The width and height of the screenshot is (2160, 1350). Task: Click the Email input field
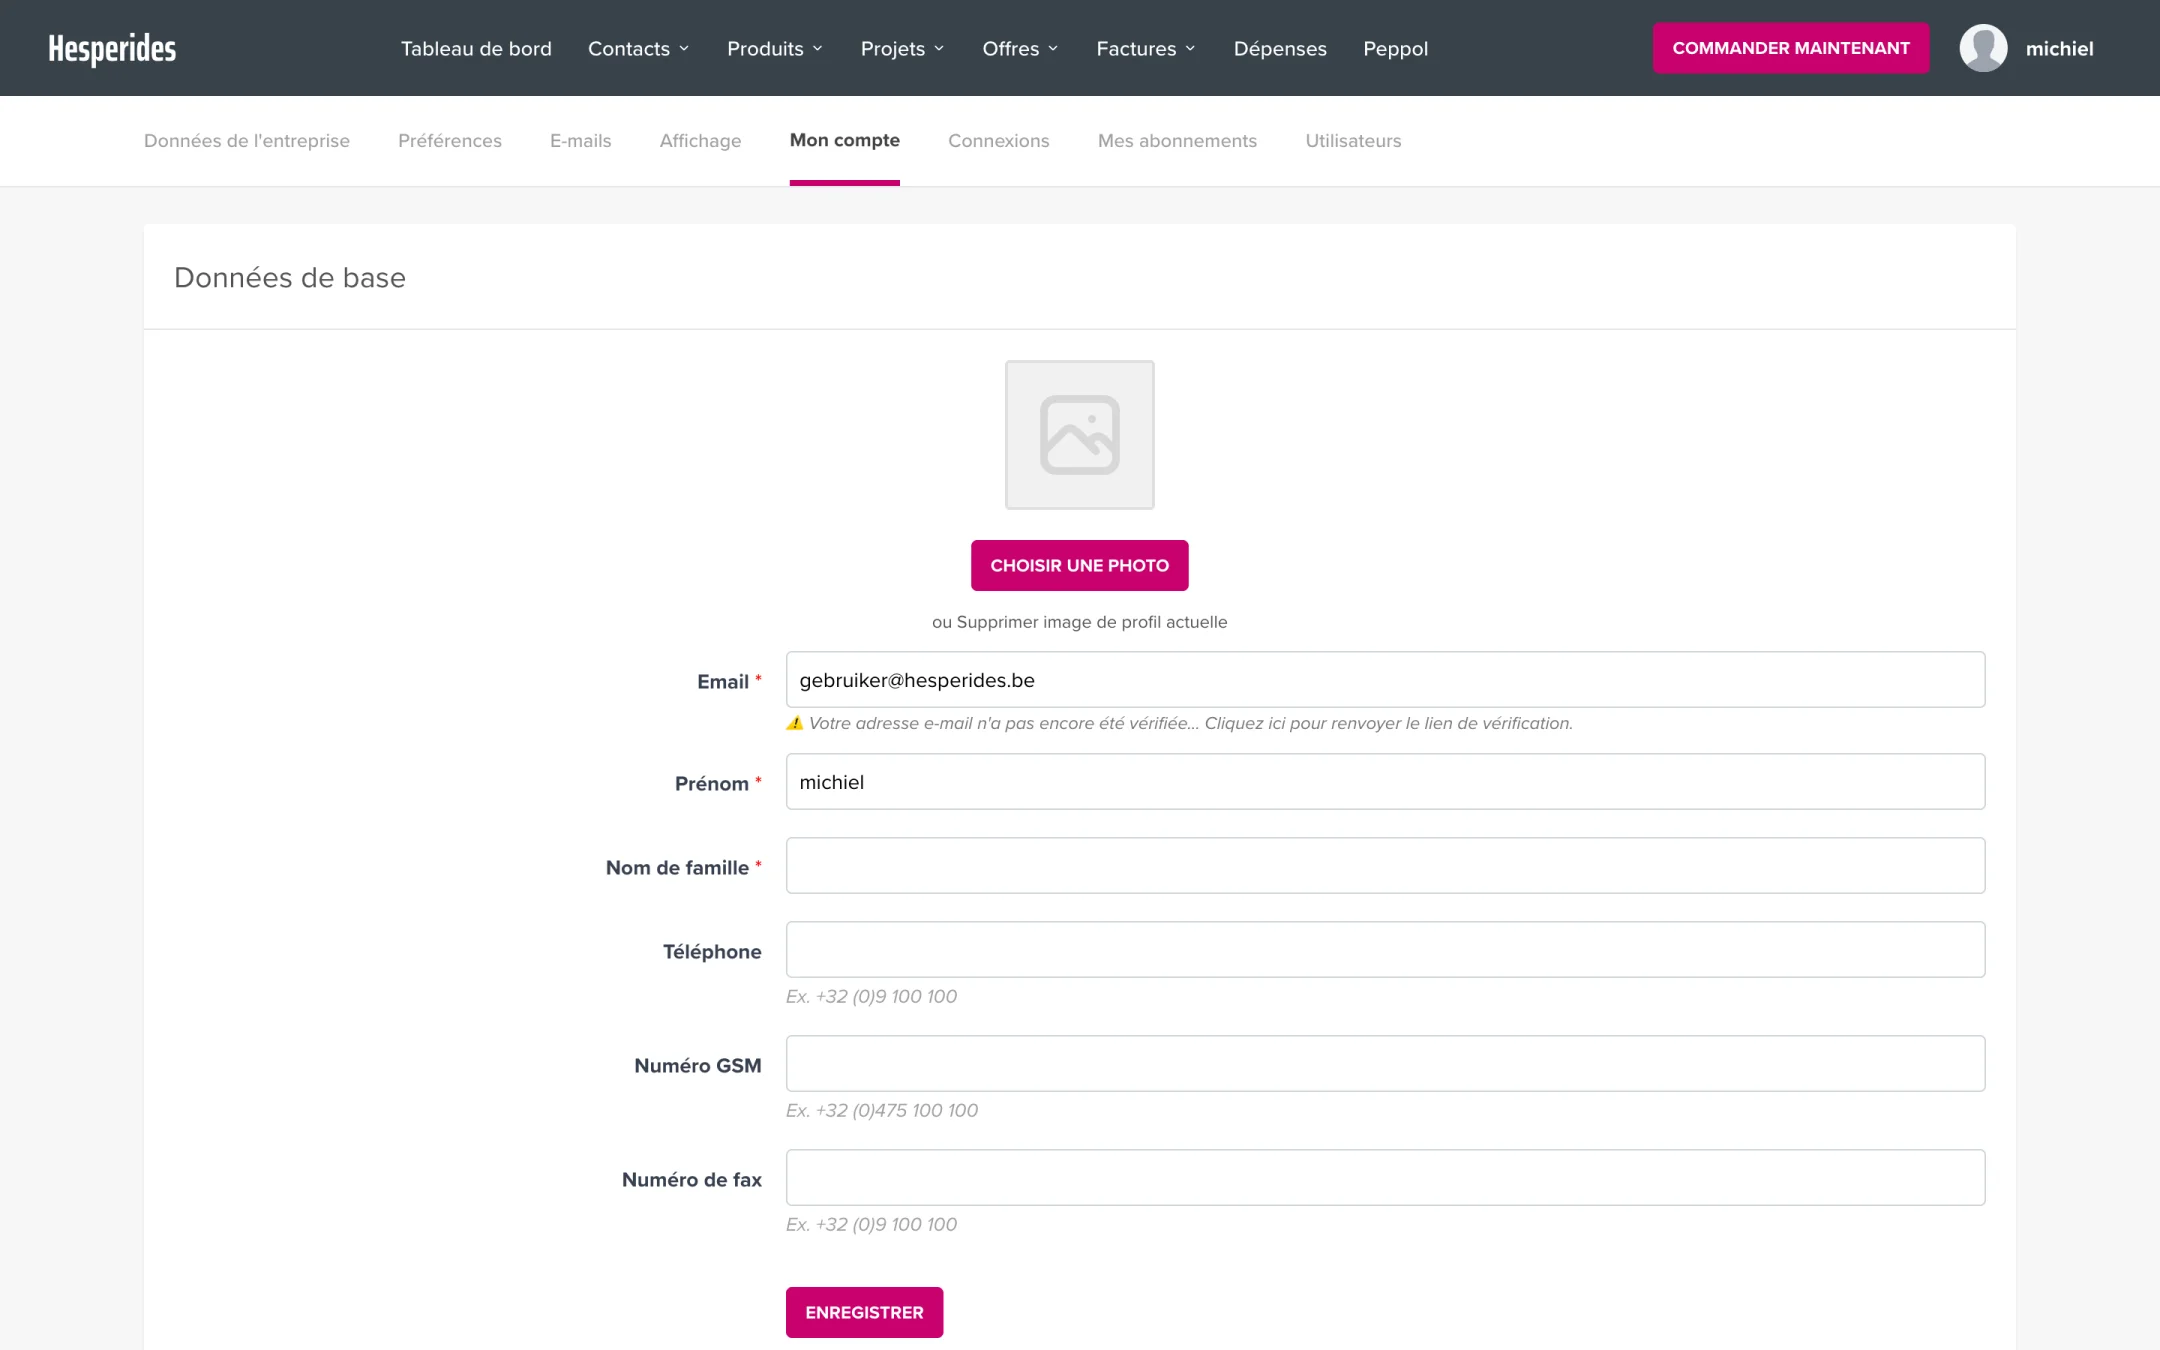pyautogui.click(x=1385, y=680)
